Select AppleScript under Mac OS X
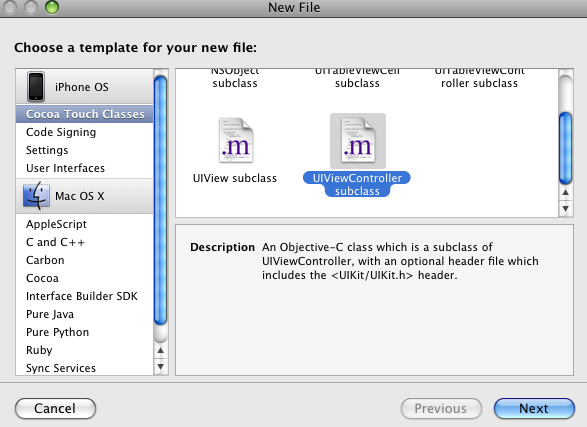 click(x=56, y=224)
